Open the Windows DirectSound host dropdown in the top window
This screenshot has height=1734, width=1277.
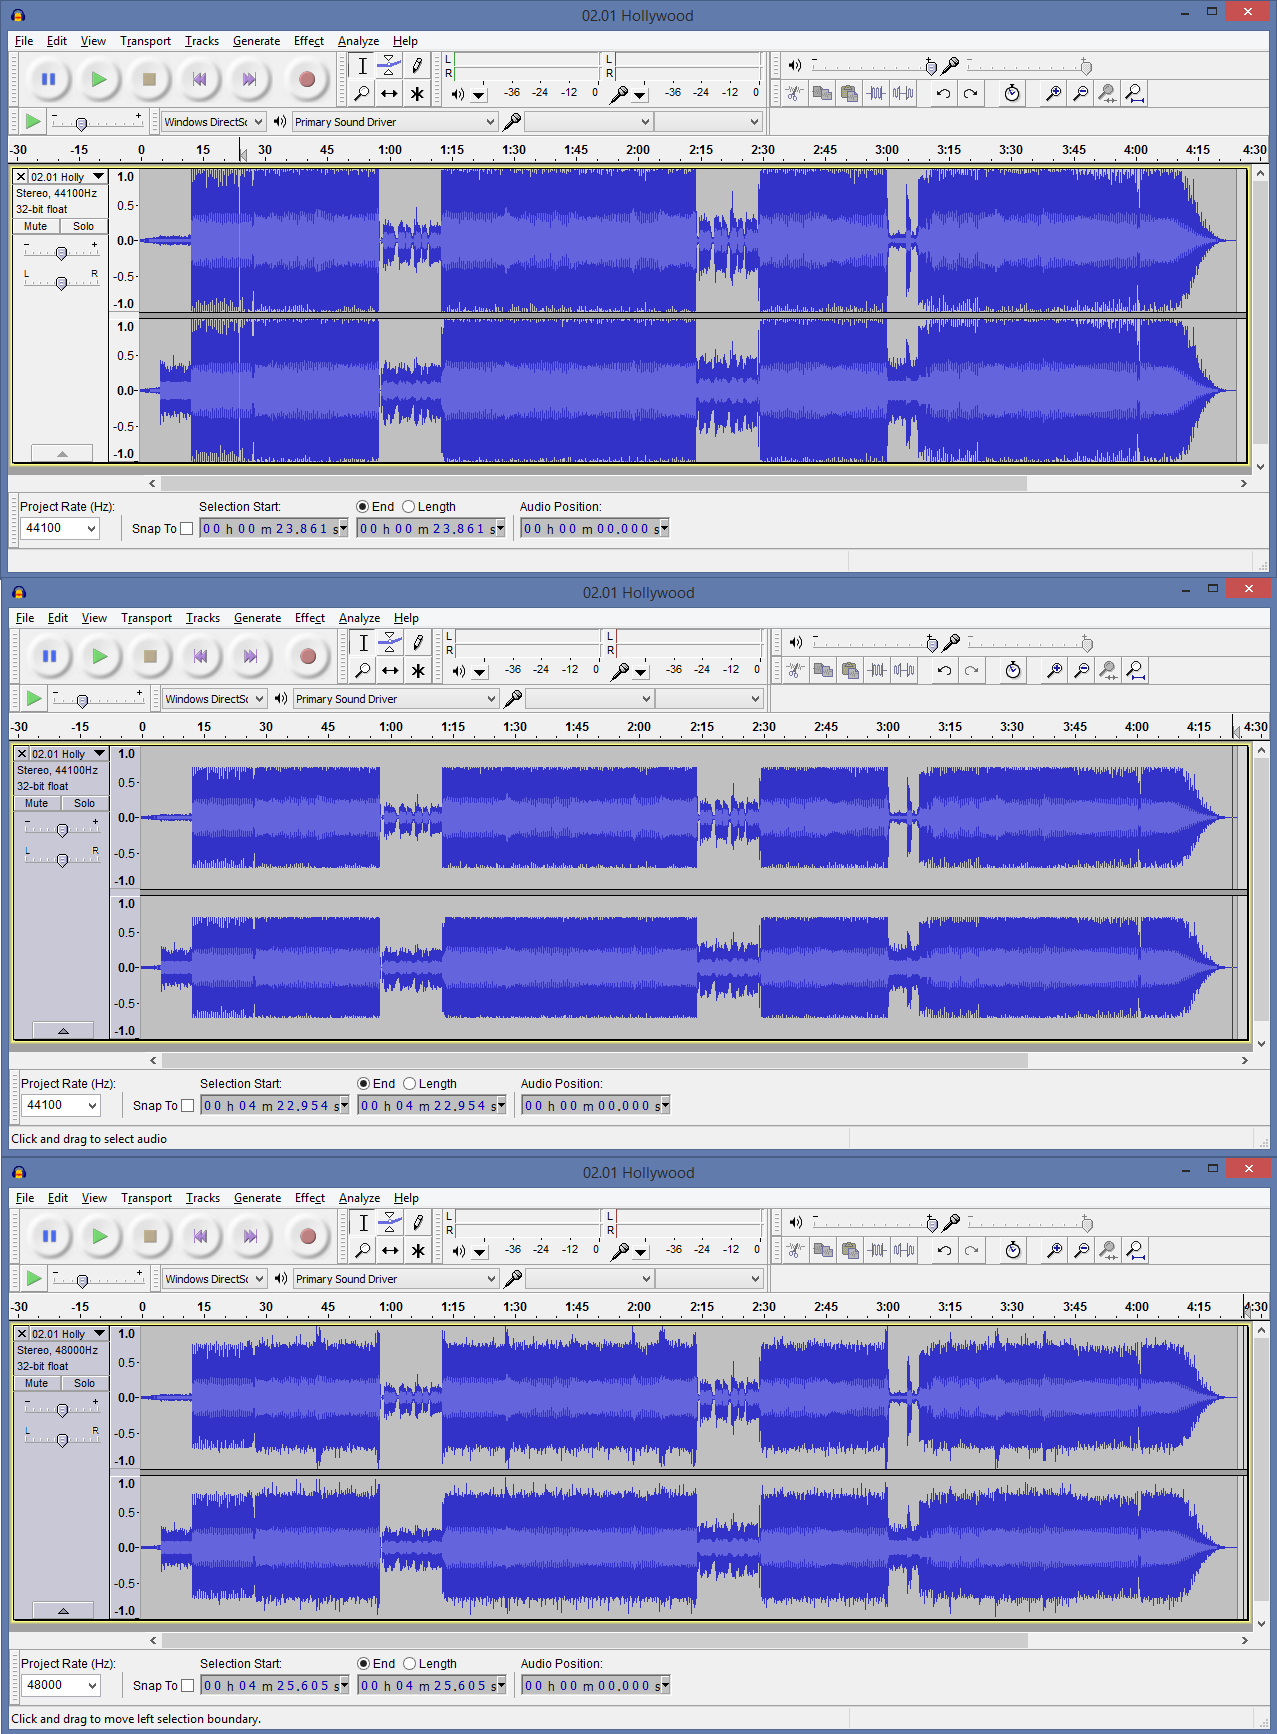point(214,122)
